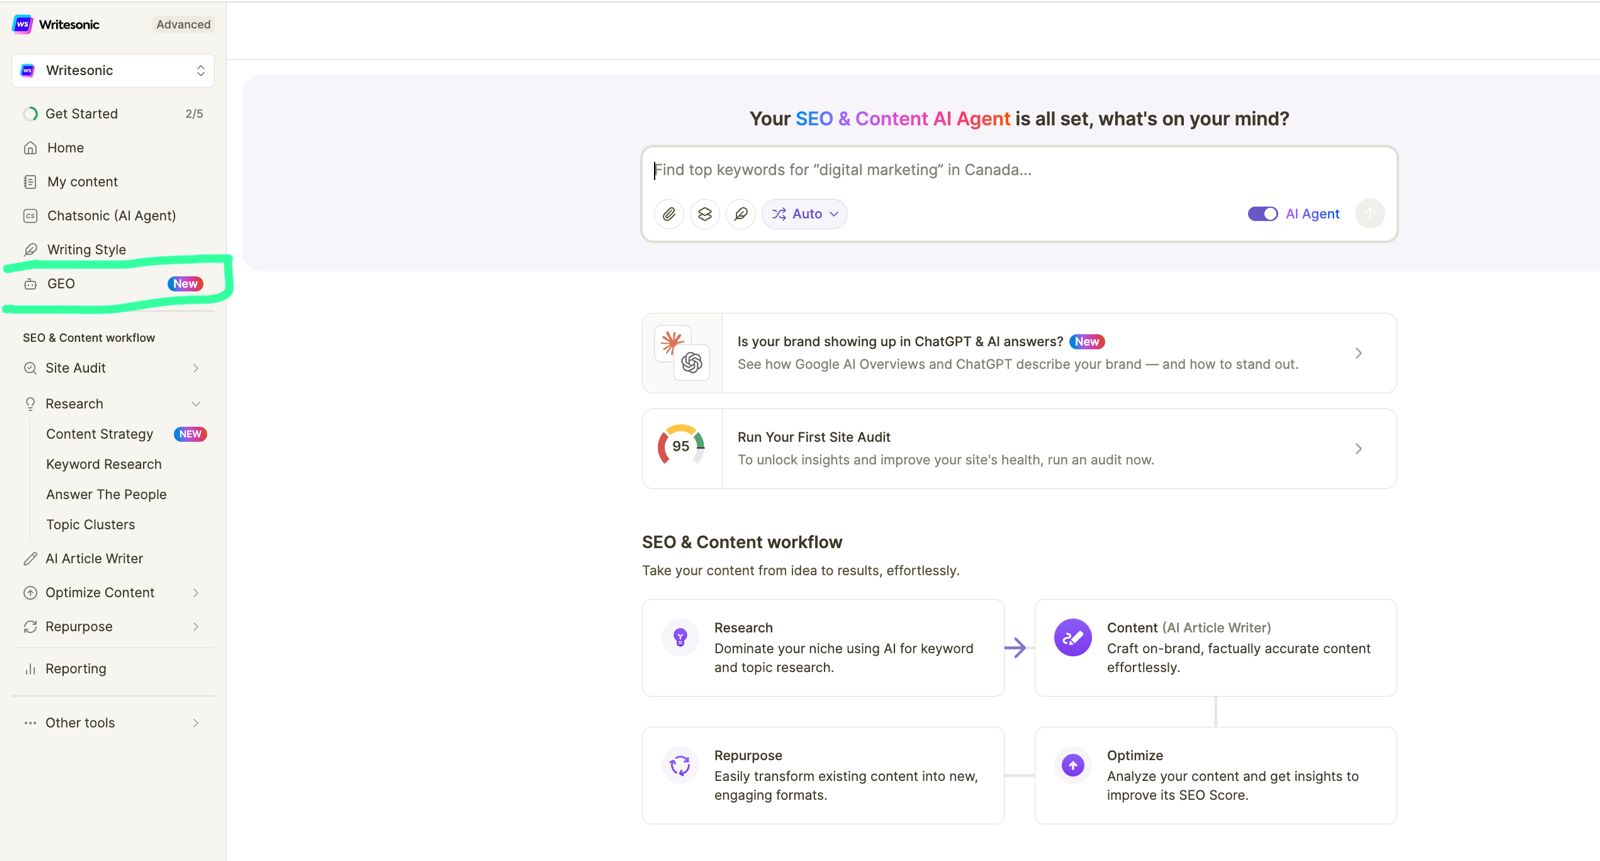1600x861 pixels.
Task: Click the 'SEO & Content workflow' sidebar heading
Action: (89, 338)
